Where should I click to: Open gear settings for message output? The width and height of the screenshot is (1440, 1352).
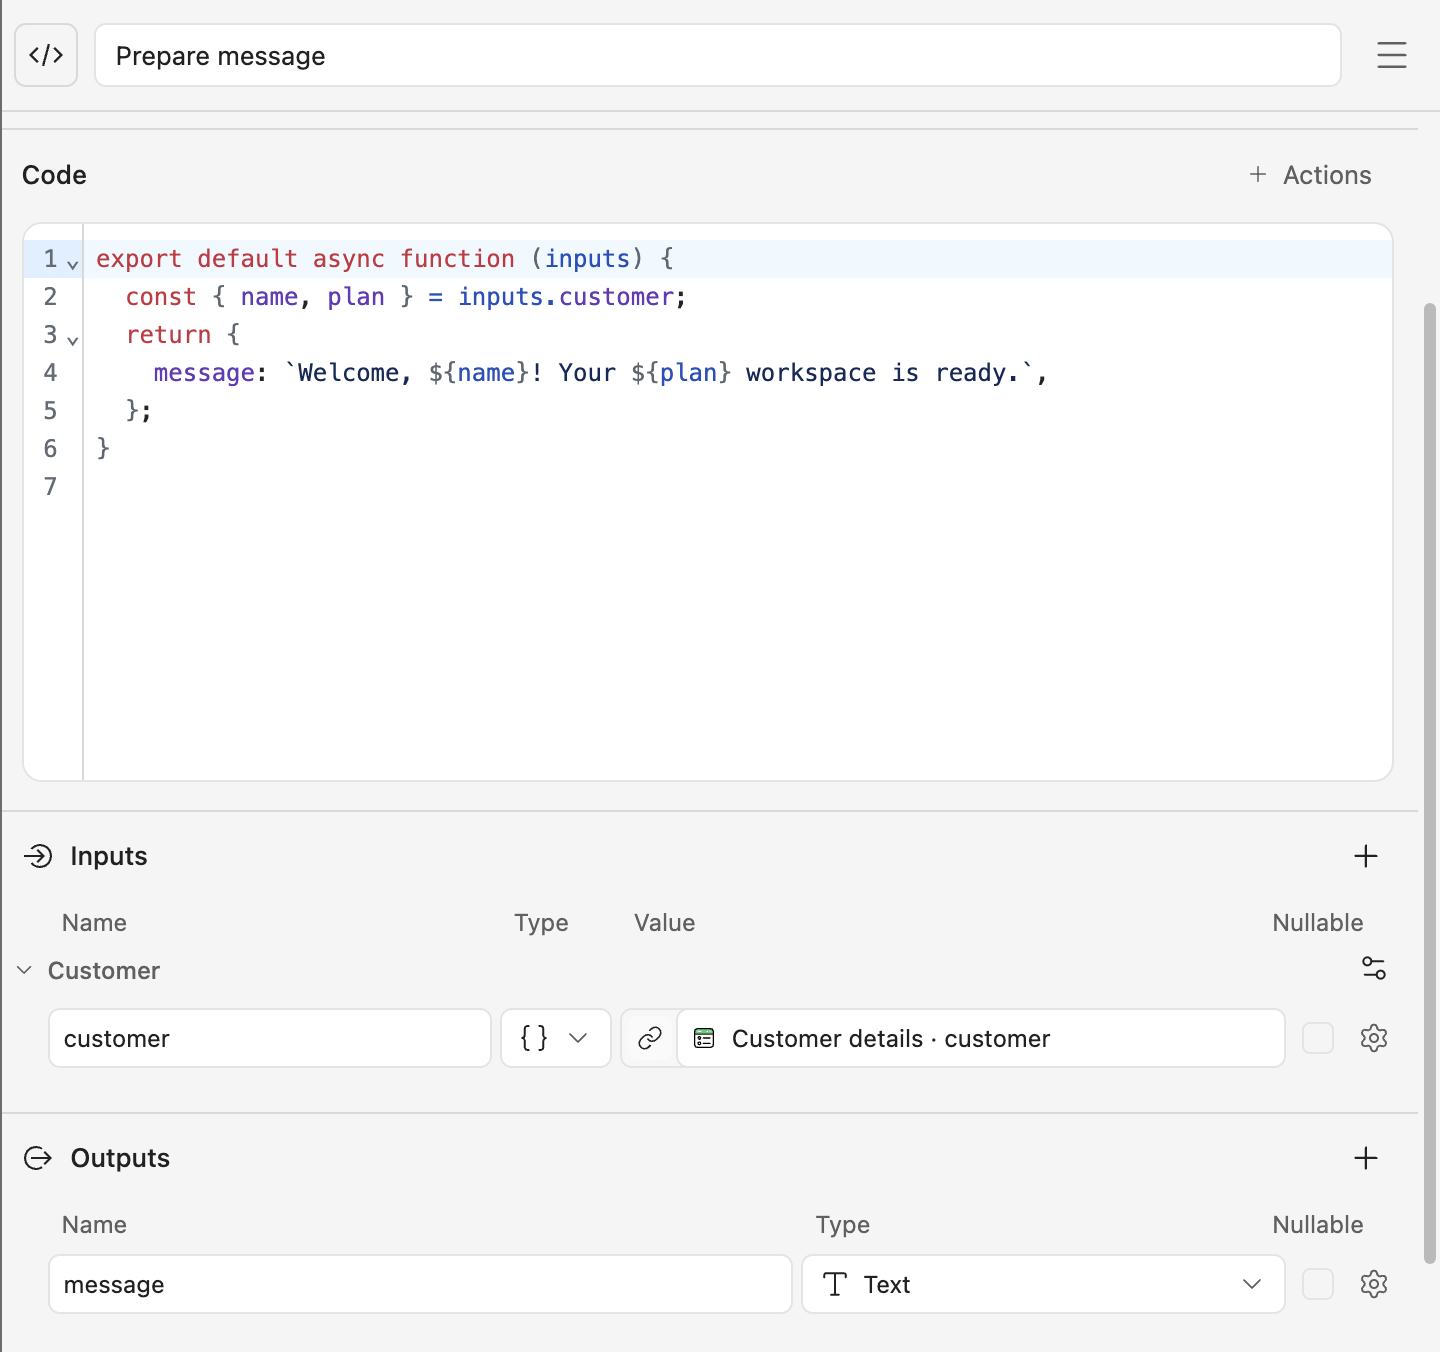[1374, 1284]
